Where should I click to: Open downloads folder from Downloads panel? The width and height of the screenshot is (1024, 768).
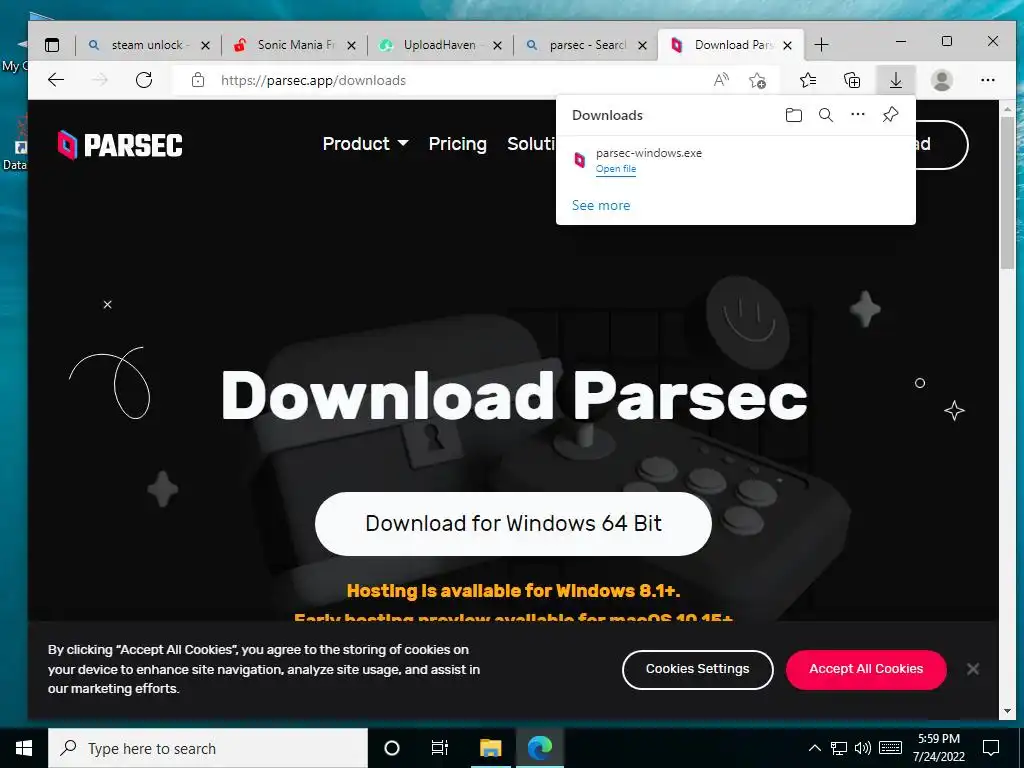coord(793,116)
